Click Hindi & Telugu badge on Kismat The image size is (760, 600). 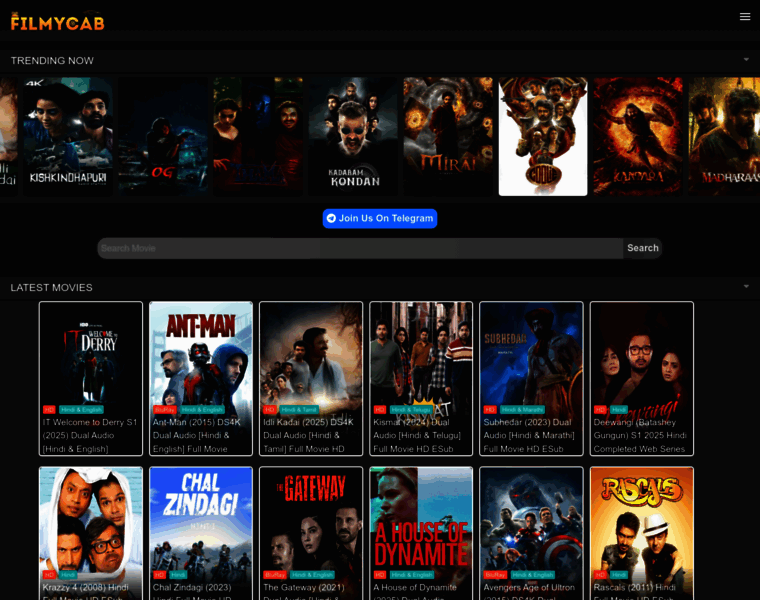click(411, 410)
